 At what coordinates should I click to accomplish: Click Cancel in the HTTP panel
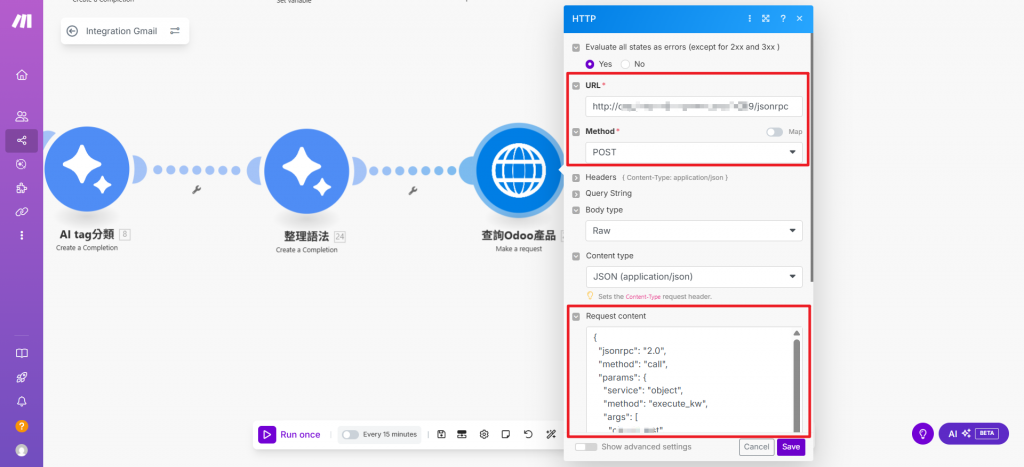(x=756, y=447)
